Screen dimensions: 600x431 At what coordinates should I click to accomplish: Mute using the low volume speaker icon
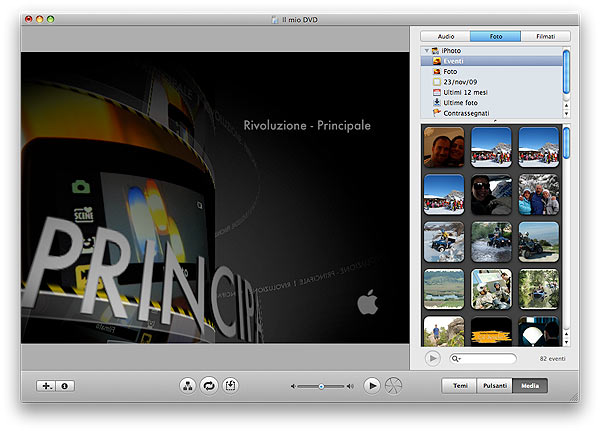(x=293, y=387)
